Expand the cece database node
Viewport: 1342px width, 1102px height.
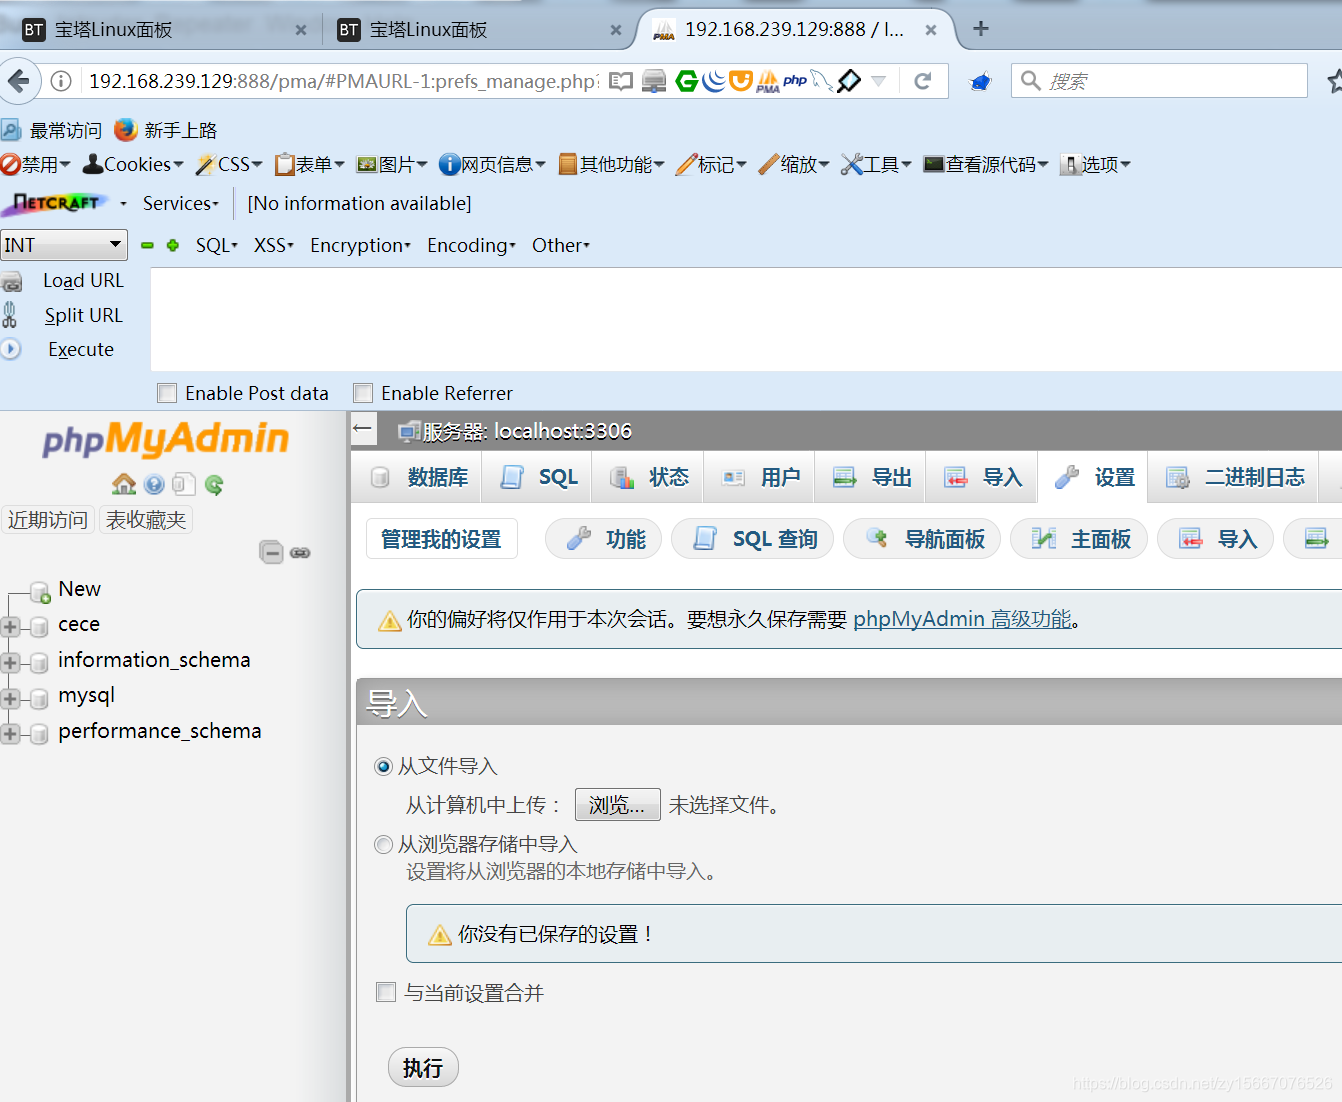10,627
